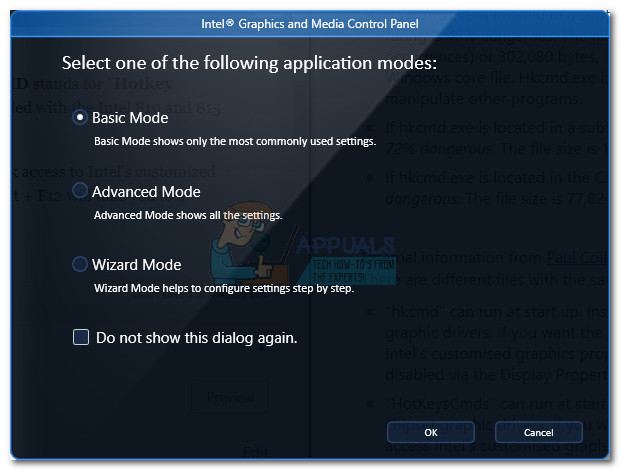The width and height of the screenshot is (621, 471).
Task: Select the Basic Mode radio button
Action: tap(80, 118)
